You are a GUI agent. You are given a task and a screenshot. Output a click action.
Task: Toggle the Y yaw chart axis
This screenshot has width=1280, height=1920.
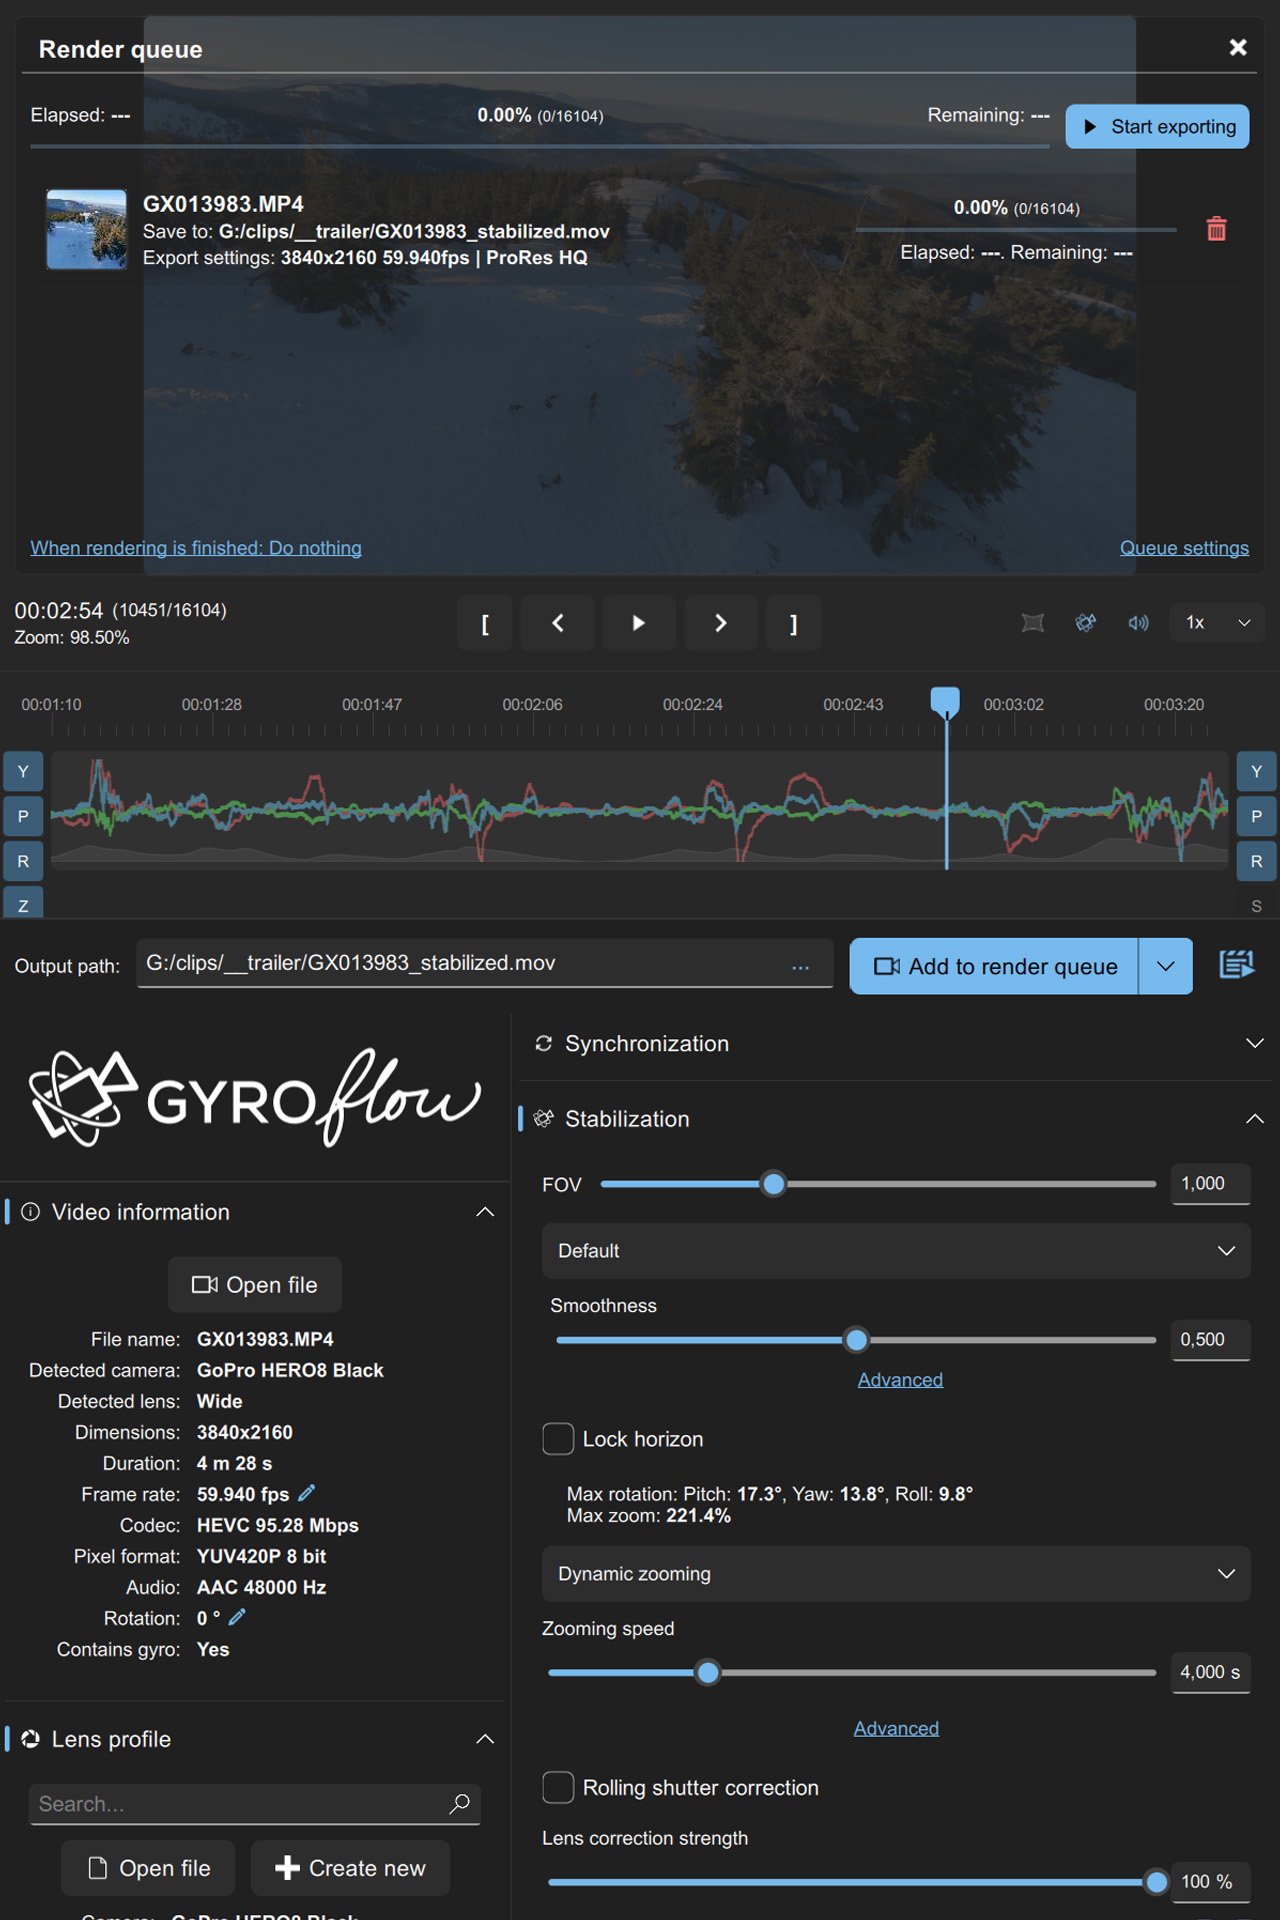tap(23, 771)
